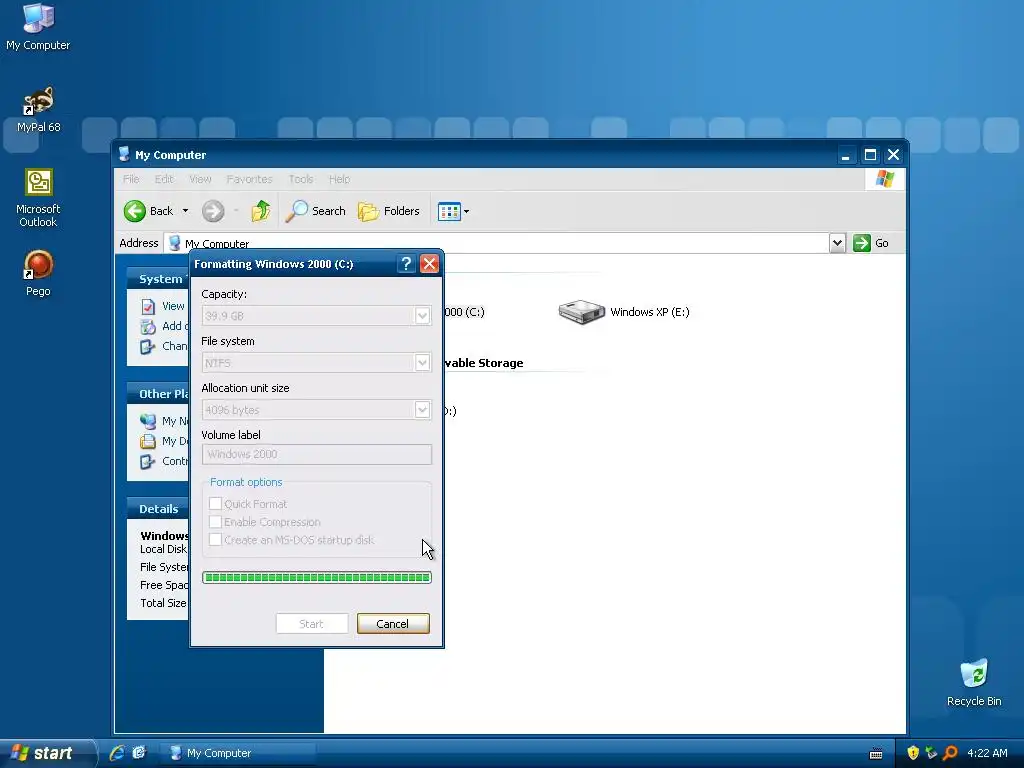Viewport: 1024px width, 768px height.
Task: Click the 4:22 AM clock
Action: tap(987, 753)
